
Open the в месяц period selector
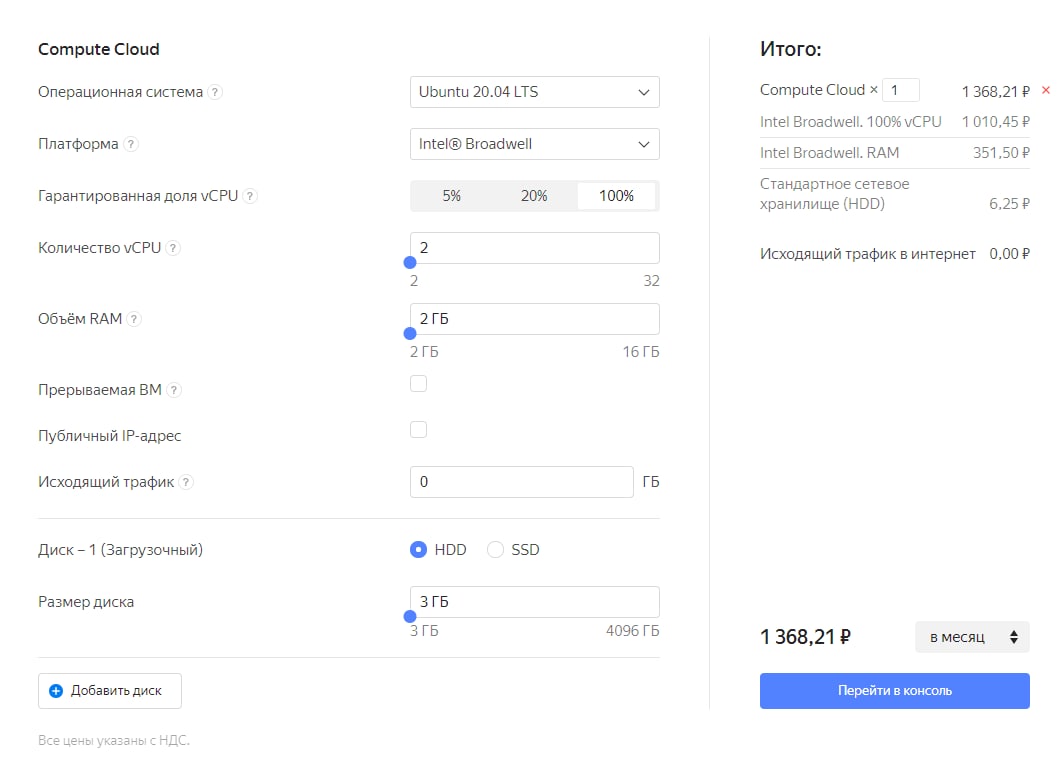tap(972, 637)
